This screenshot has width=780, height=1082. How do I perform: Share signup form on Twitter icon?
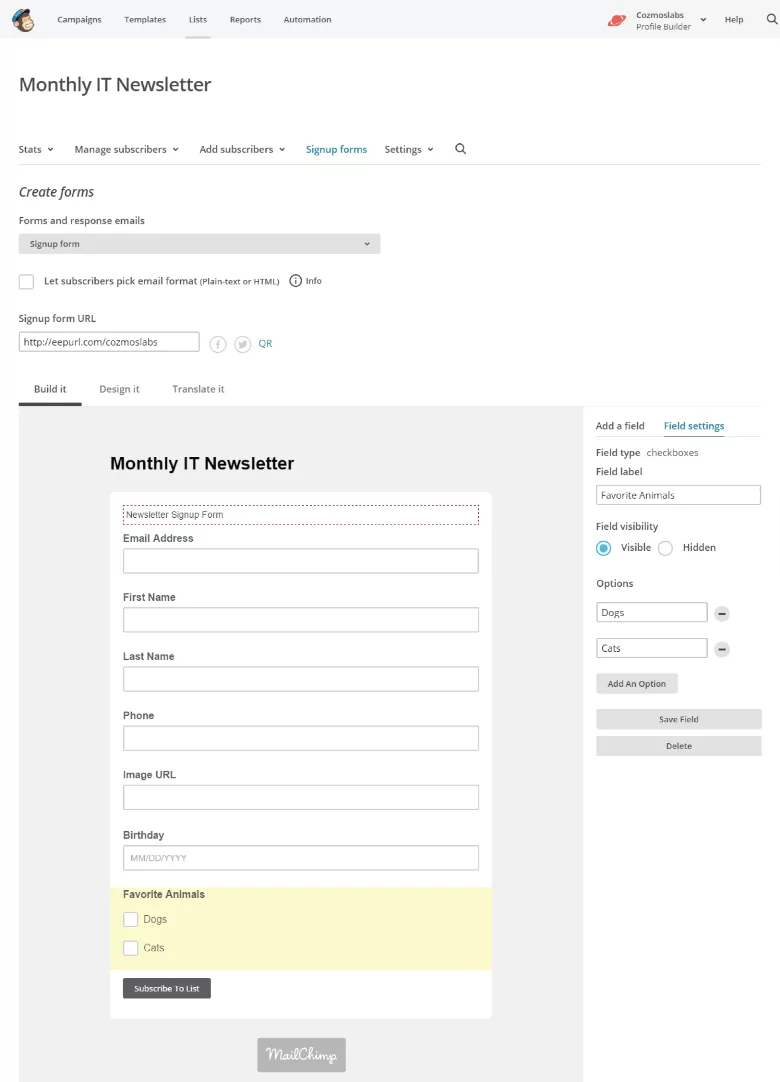click(242, 344)
